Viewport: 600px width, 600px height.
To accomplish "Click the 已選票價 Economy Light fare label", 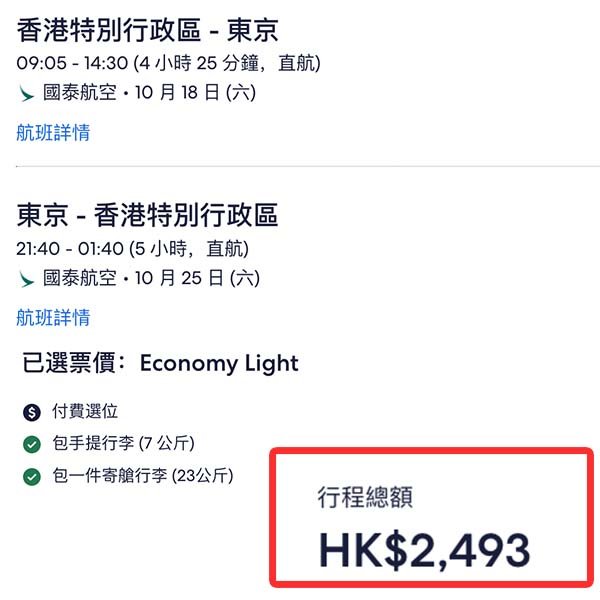I will [x=160, y=363].
